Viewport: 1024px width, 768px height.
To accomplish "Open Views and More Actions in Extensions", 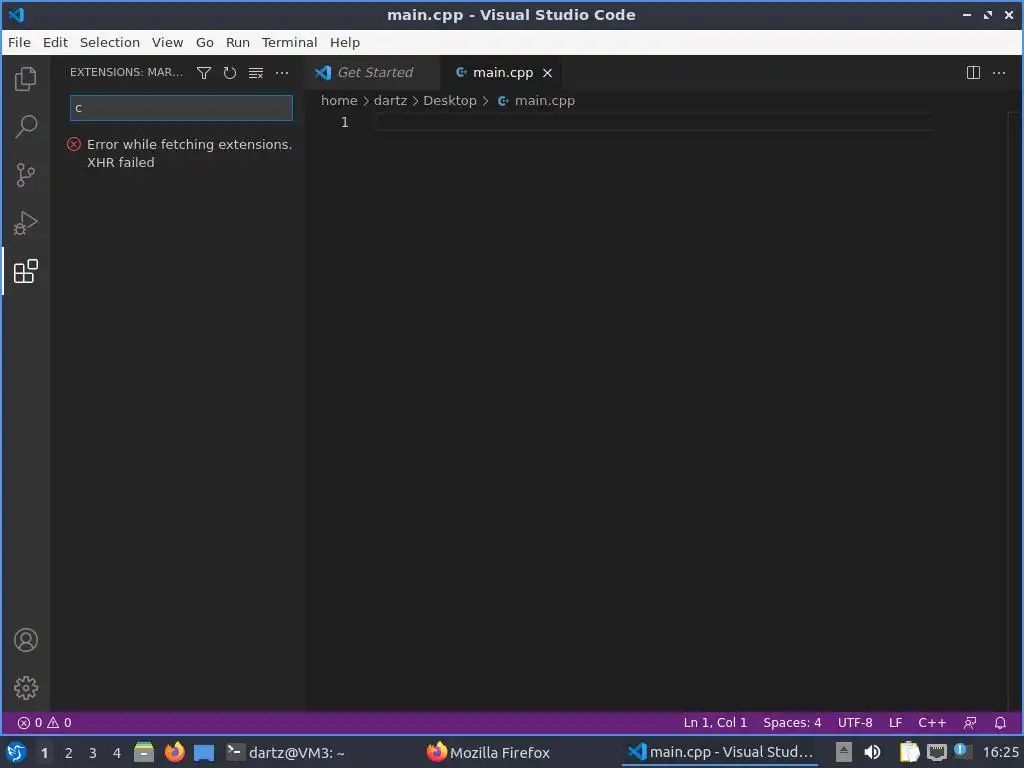I will click(281, 72).
